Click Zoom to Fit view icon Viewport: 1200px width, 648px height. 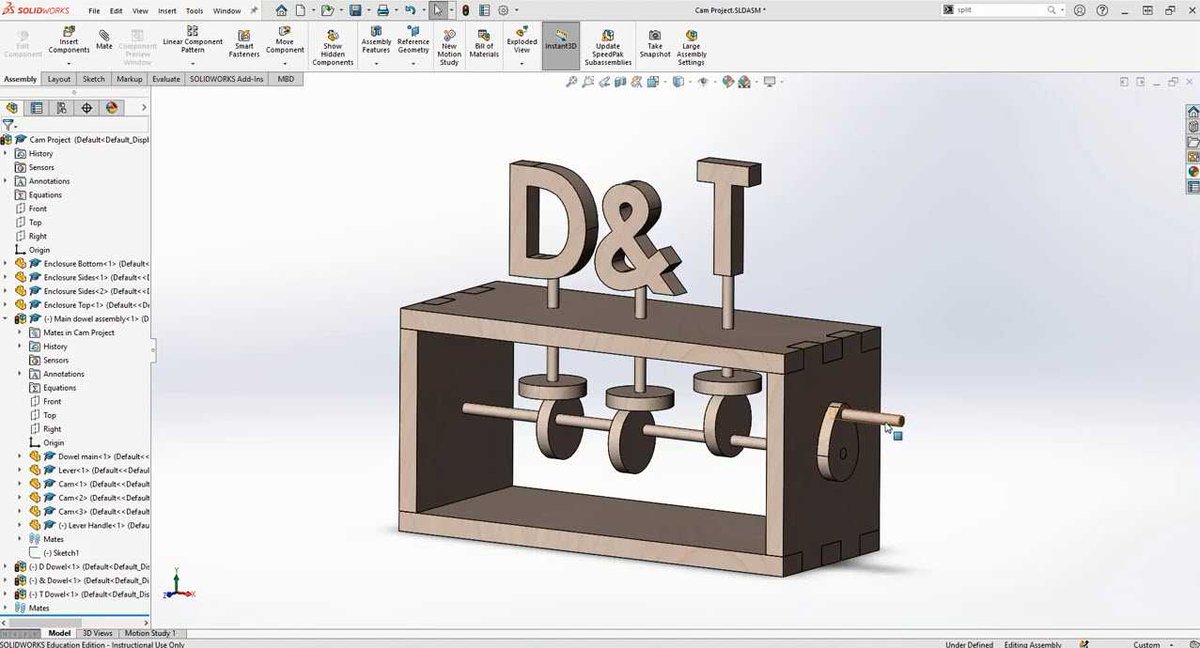[x=572, y=82]
